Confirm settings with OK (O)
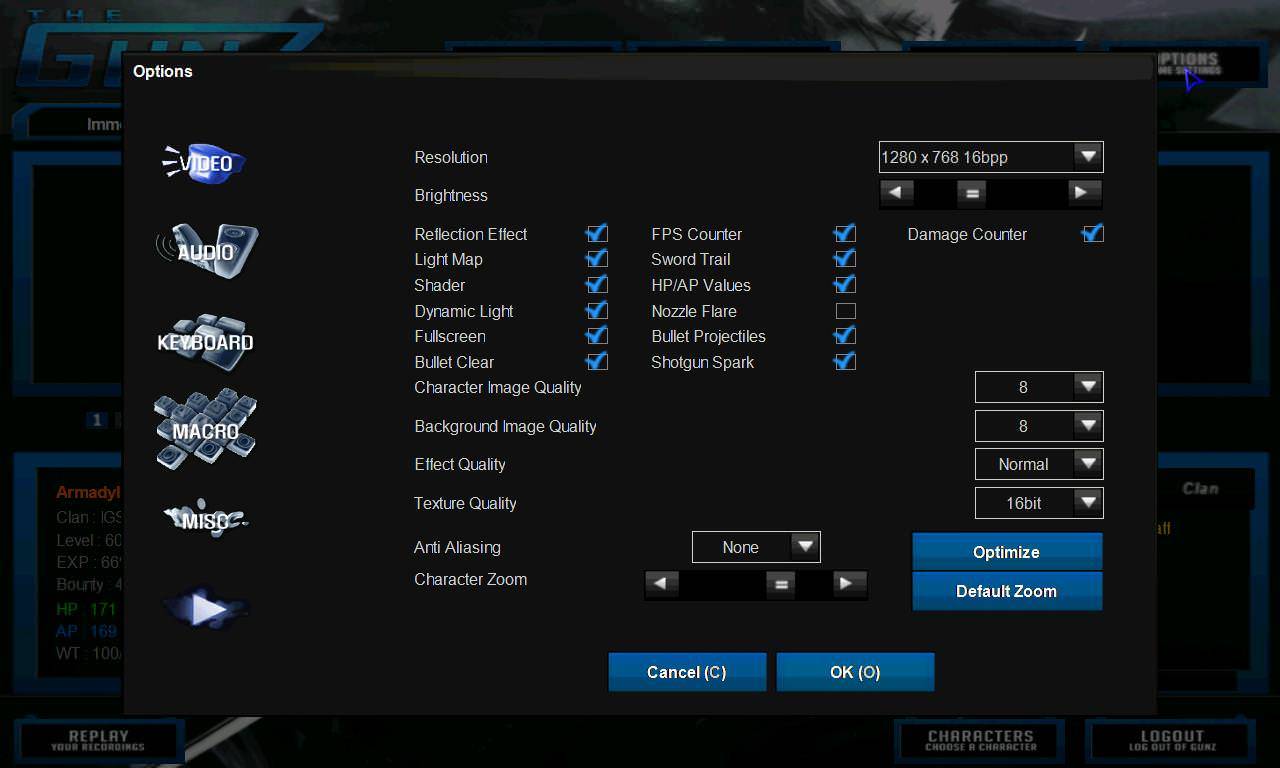This screenshot has height=768, width=1280. click(855, 672)
